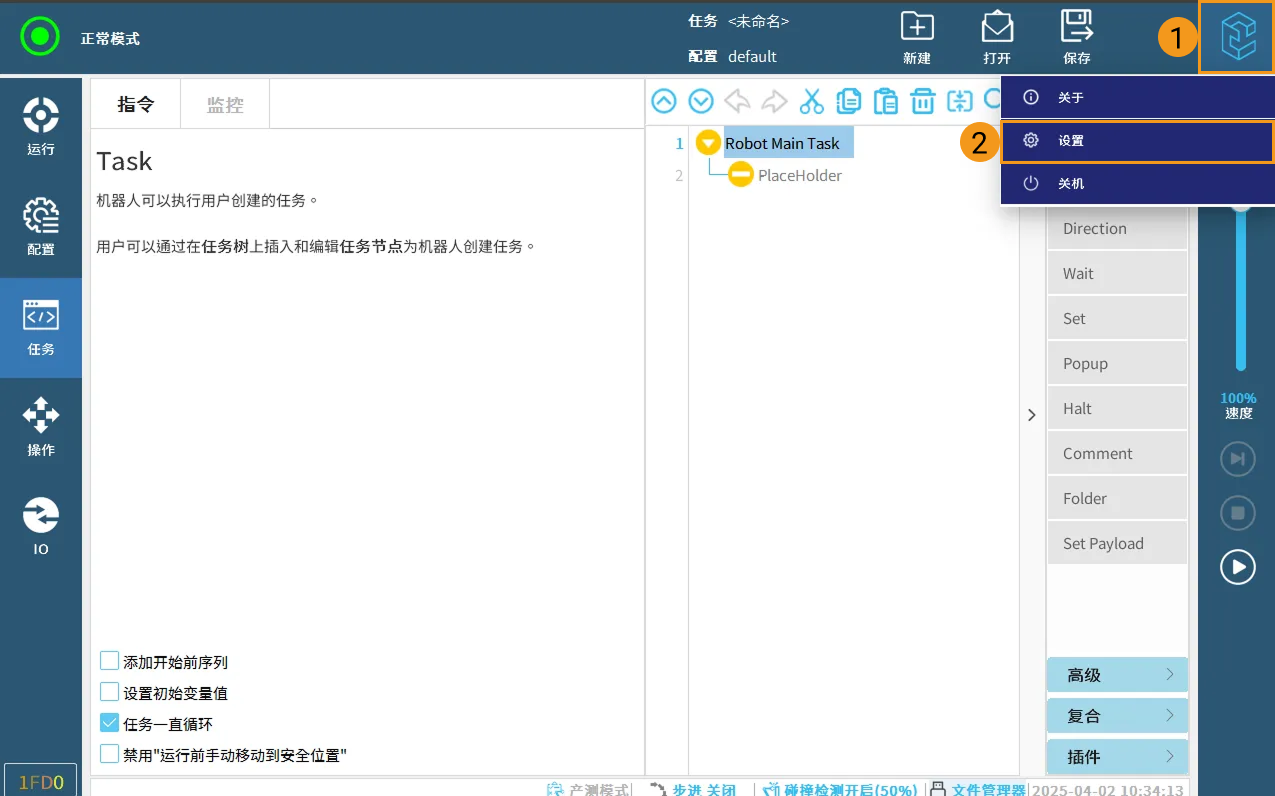Click the Paste icon in the toolbar

tap(886, 100)
